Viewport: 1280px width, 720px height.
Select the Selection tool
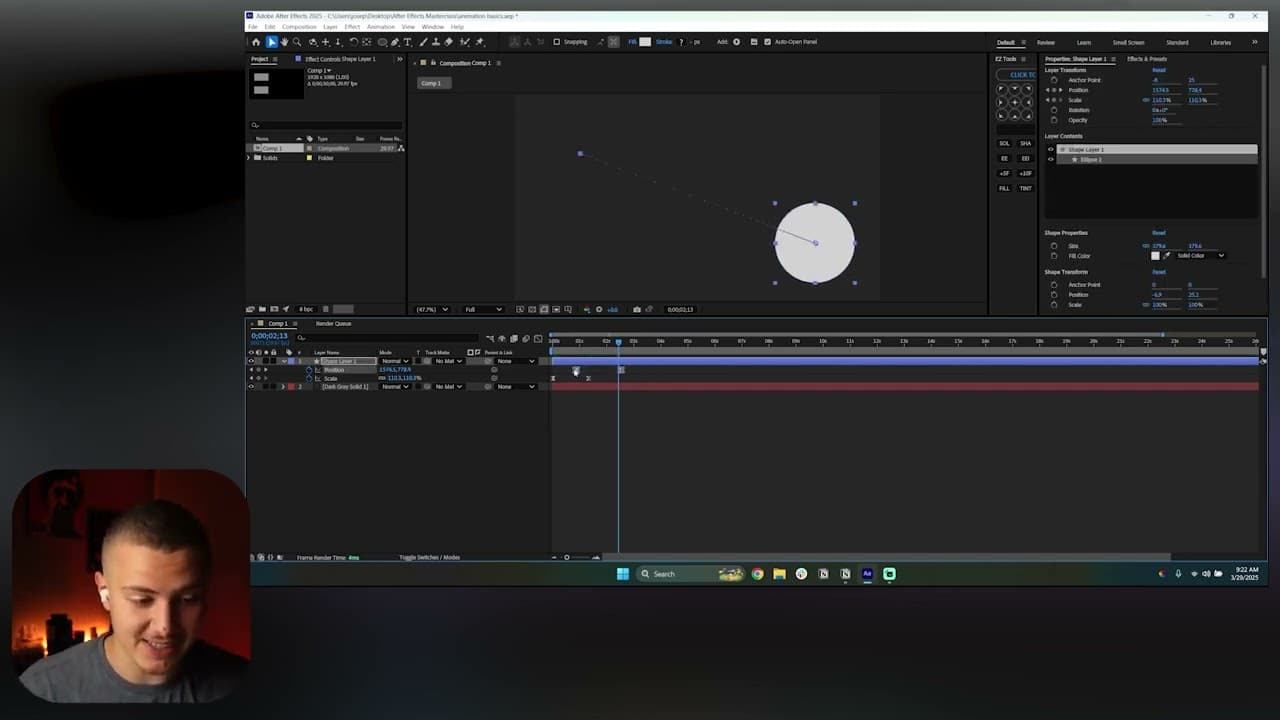click(x=271, y=42)
